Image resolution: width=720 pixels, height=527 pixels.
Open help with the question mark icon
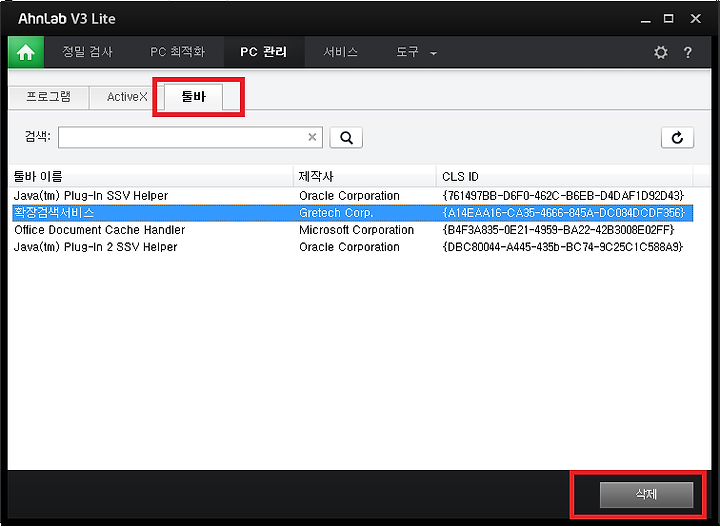tap(687, 52)
